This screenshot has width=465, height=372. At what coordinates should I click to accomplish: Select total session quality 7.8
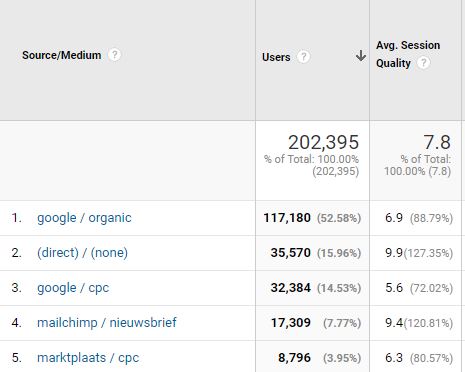(437, 142)
